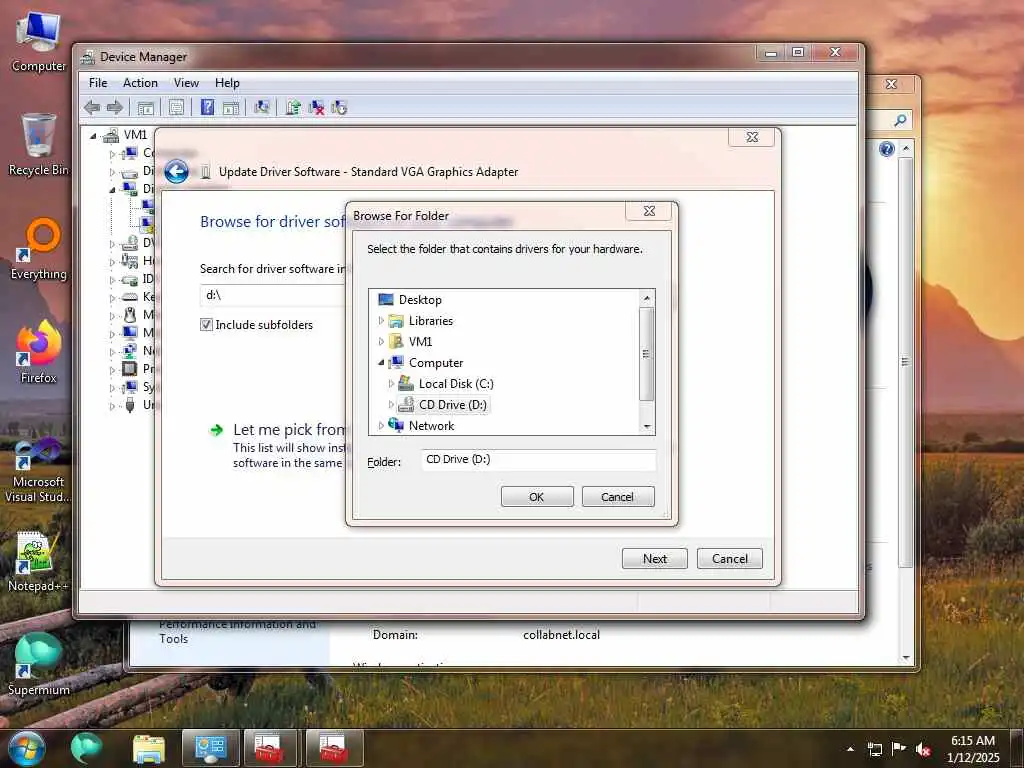Open the Supermium desktop shortcut
Image resolution: width=1024 pixels, height=768 pixels.
click(x=39, y=665)
